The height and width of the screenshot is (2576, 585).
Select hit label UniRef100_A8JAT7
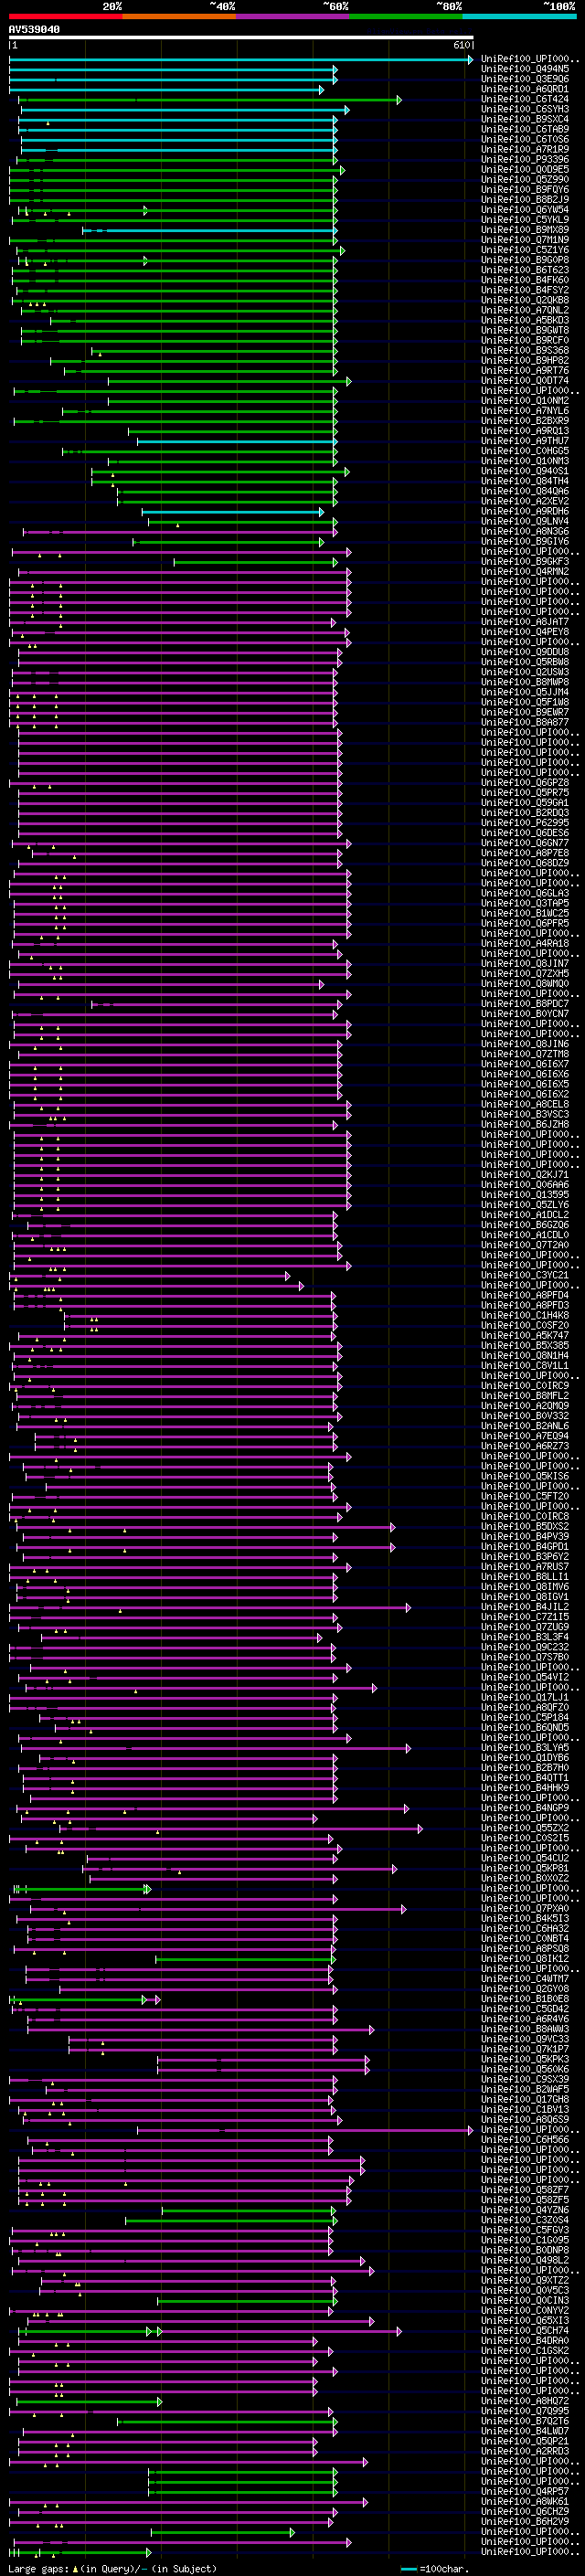click(x=525, y=622)
